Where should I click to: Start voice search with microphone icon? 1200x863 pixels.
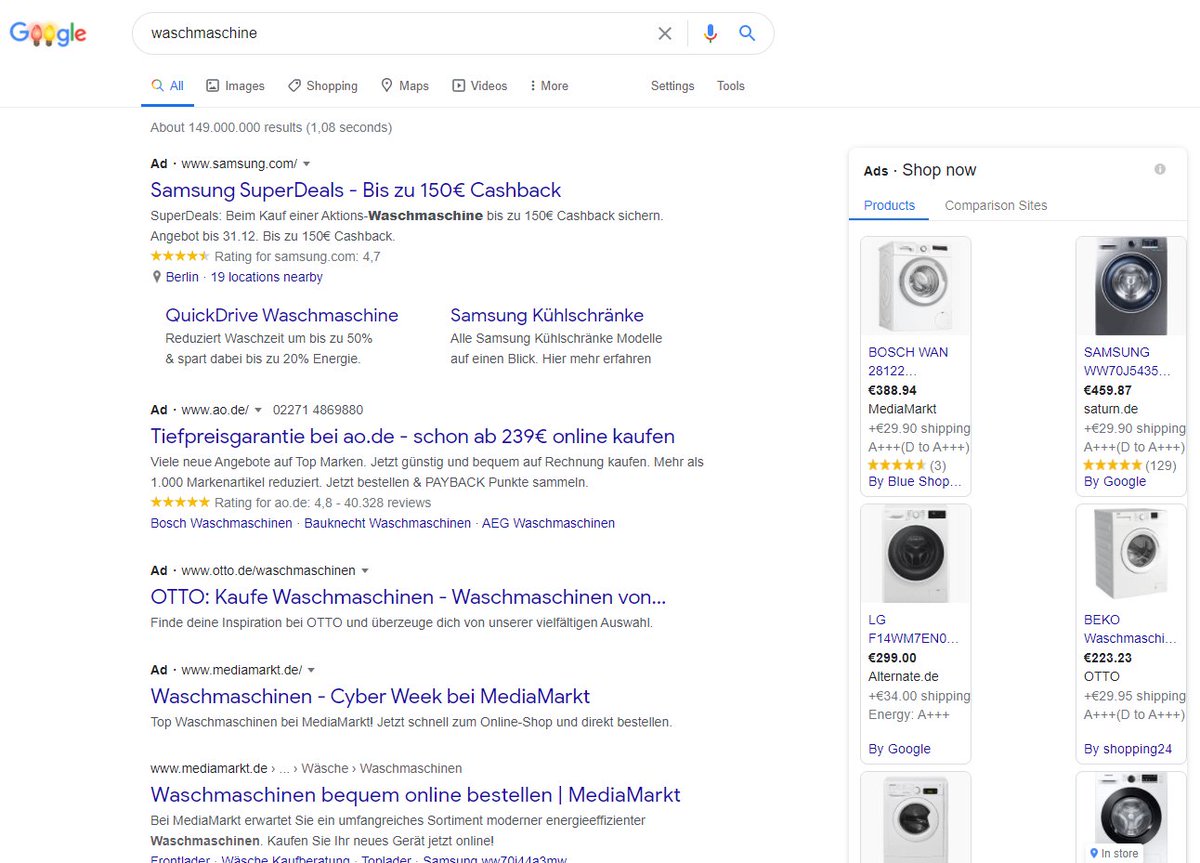point(710,33)
